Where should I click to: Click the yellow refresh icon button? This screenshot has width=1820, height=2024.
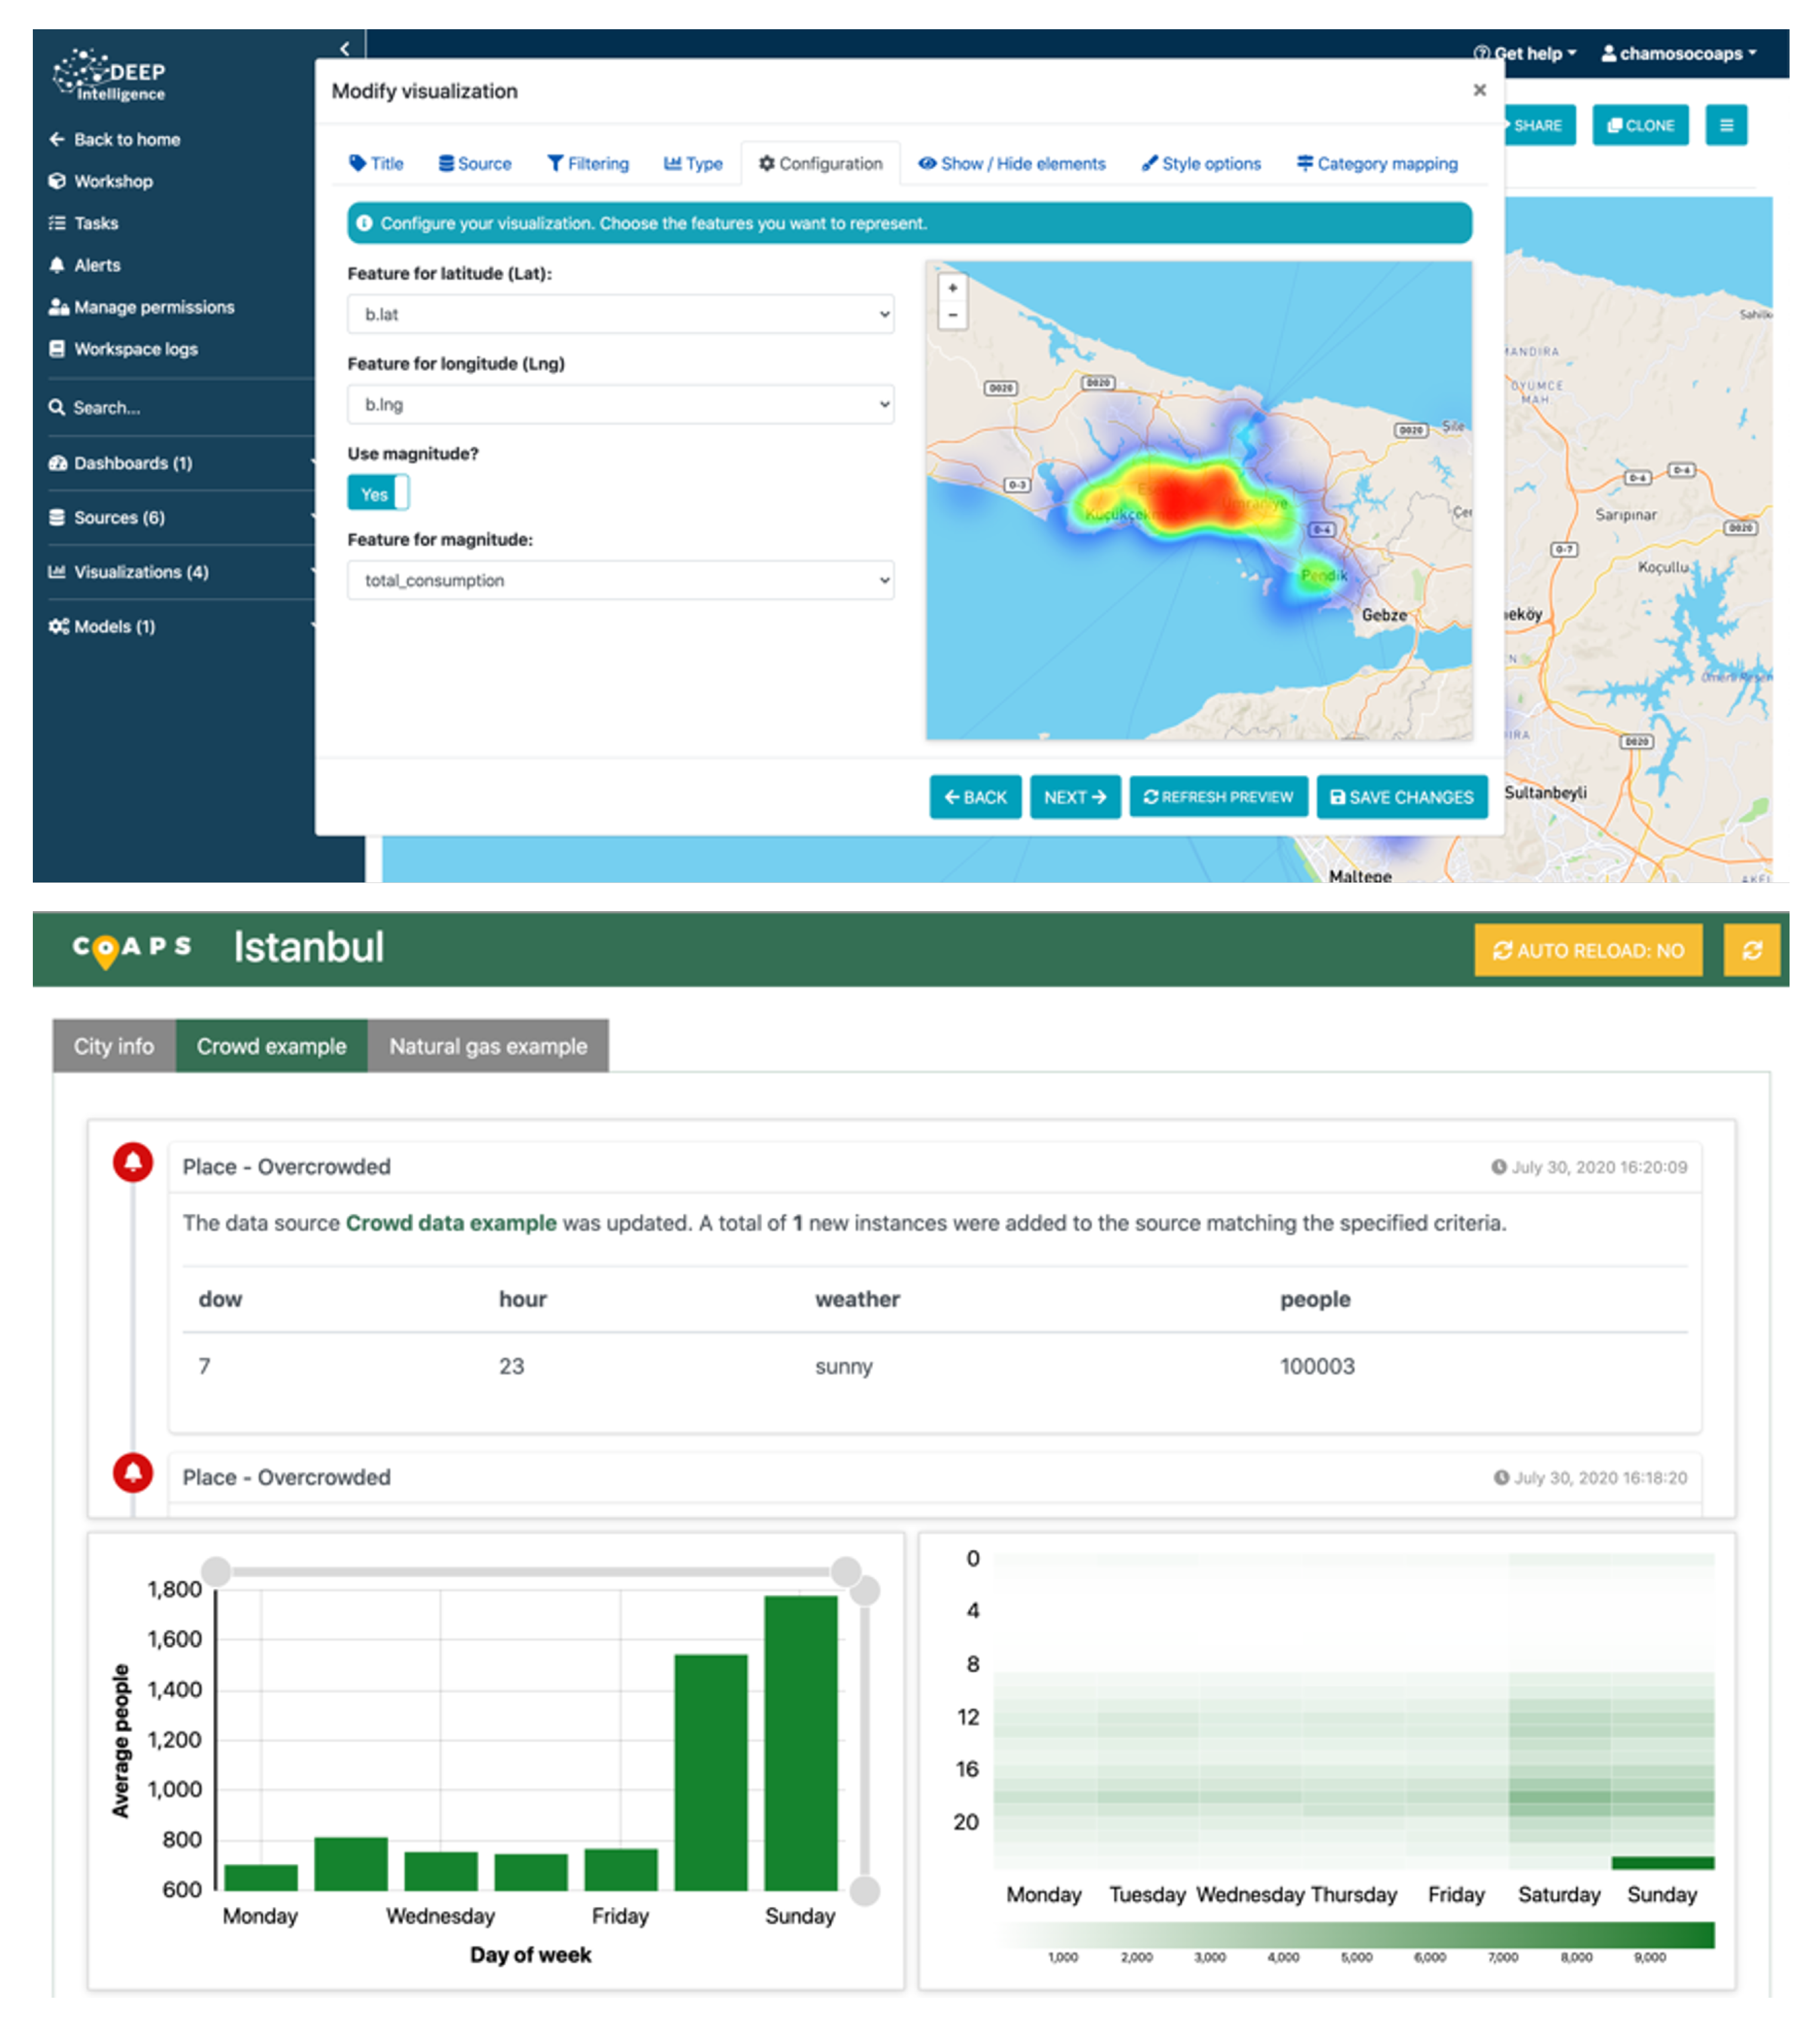1751,950
